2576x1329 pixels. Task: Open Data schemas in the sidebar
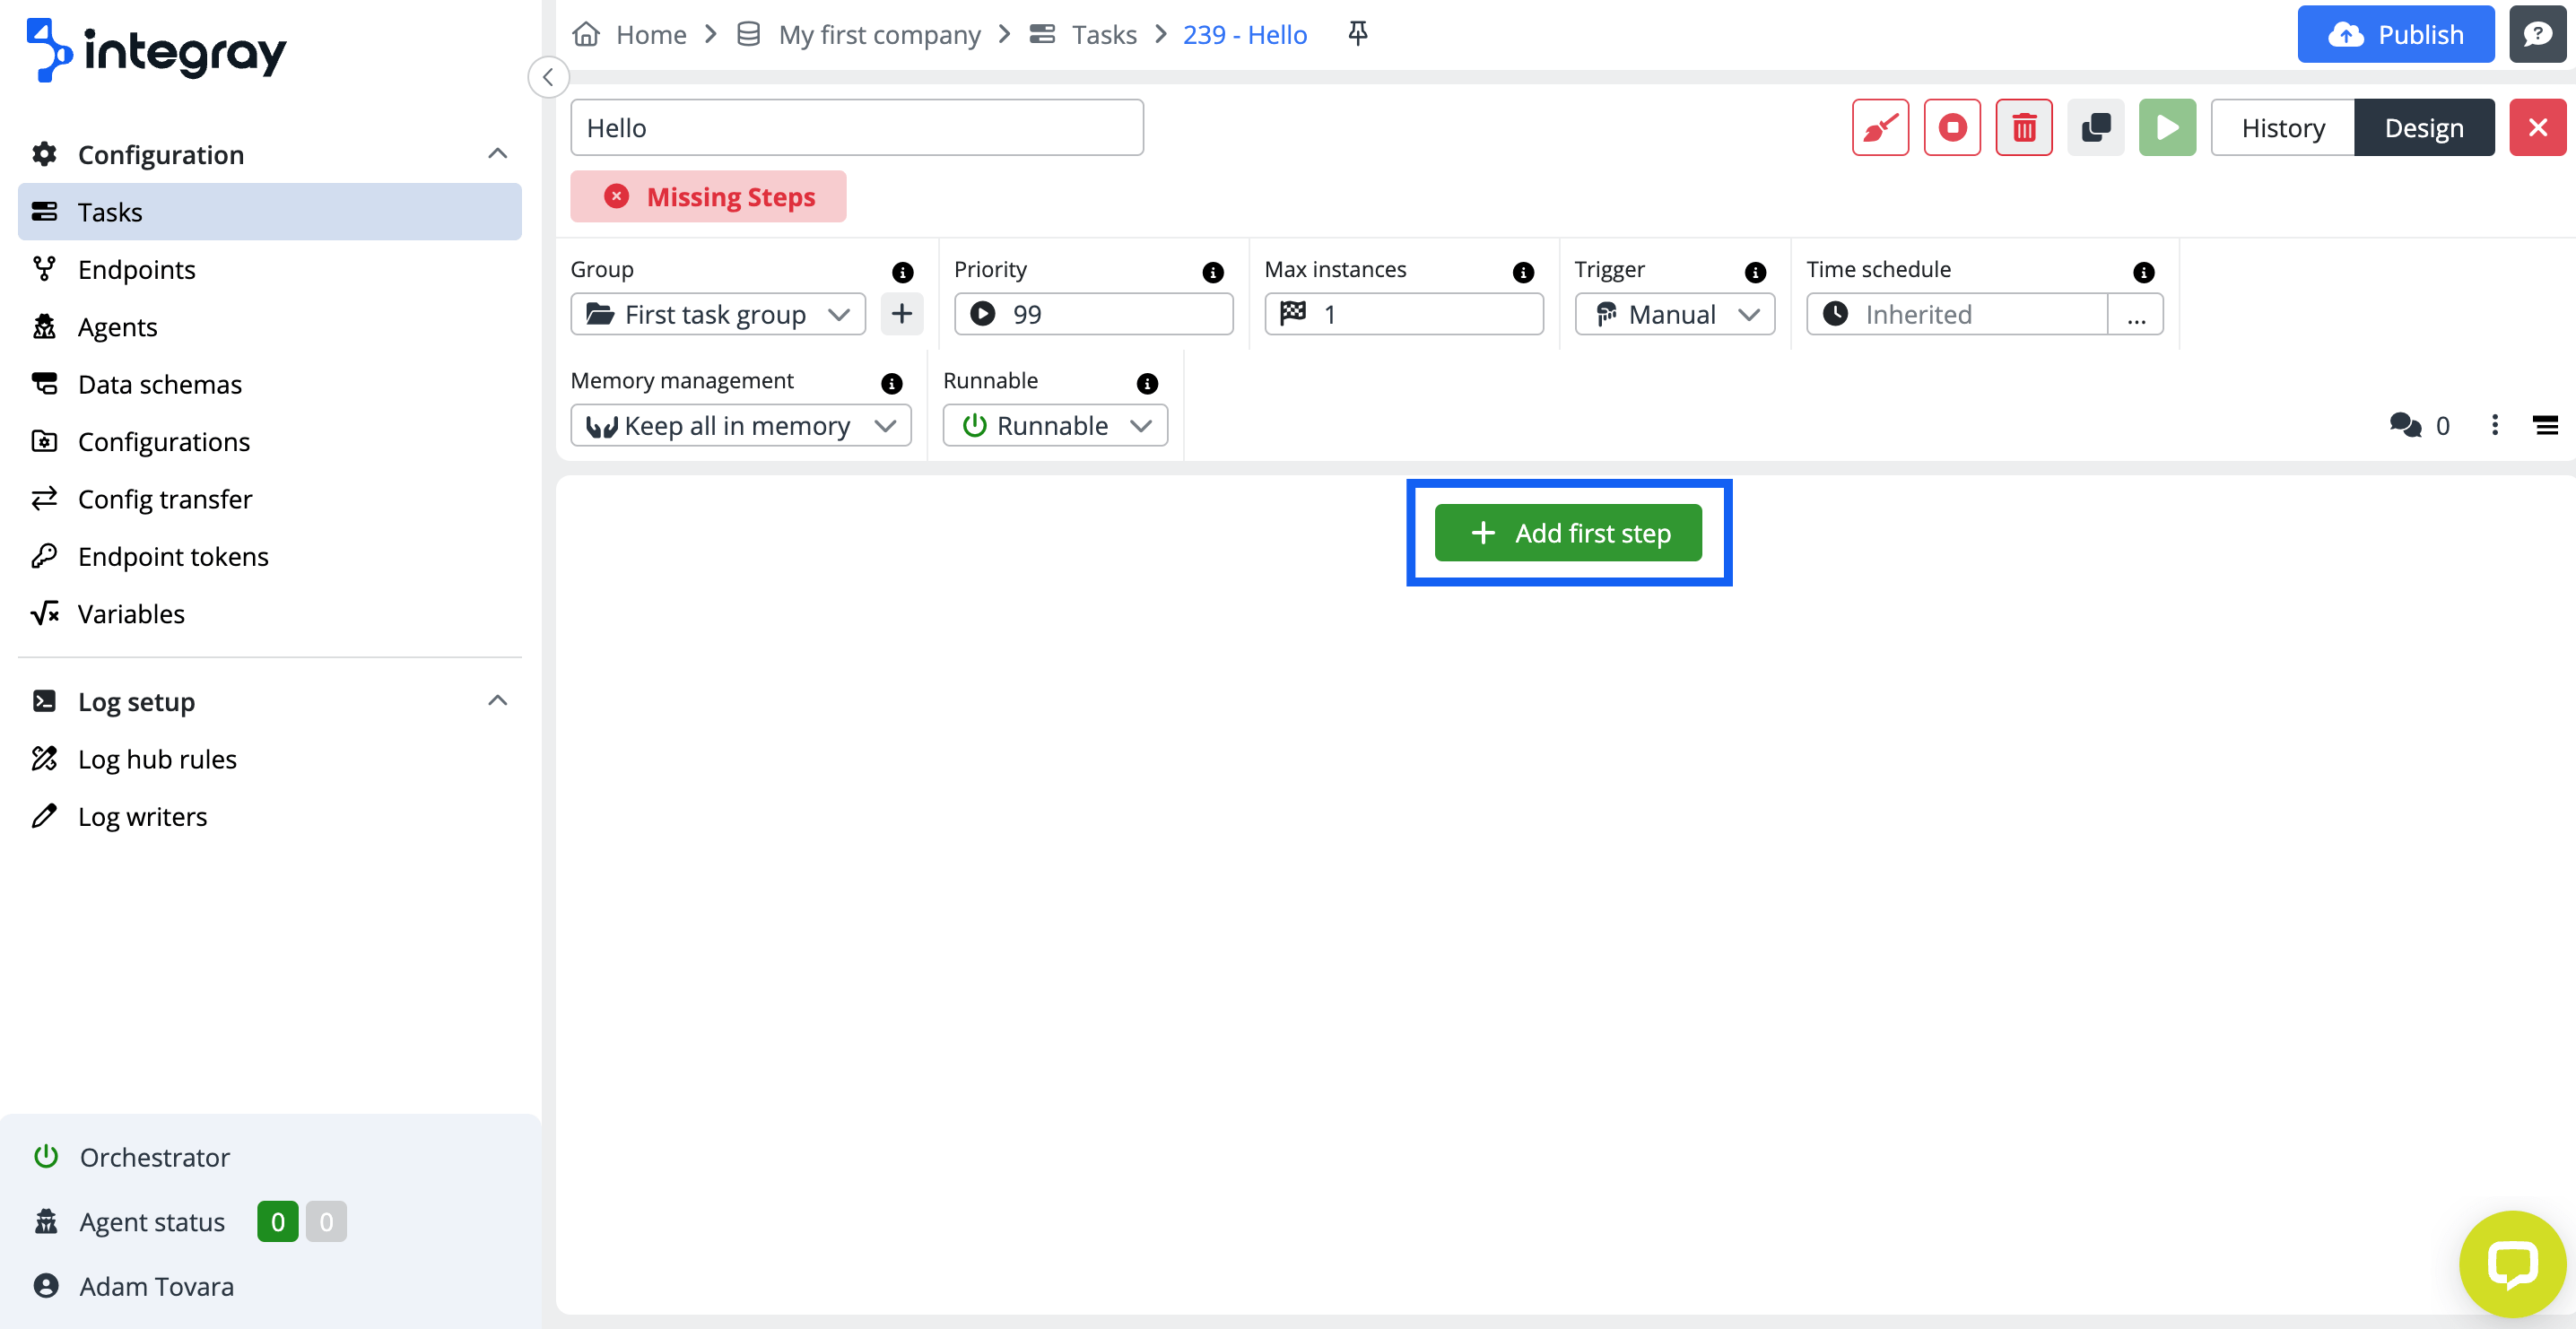tap(160, 384)
